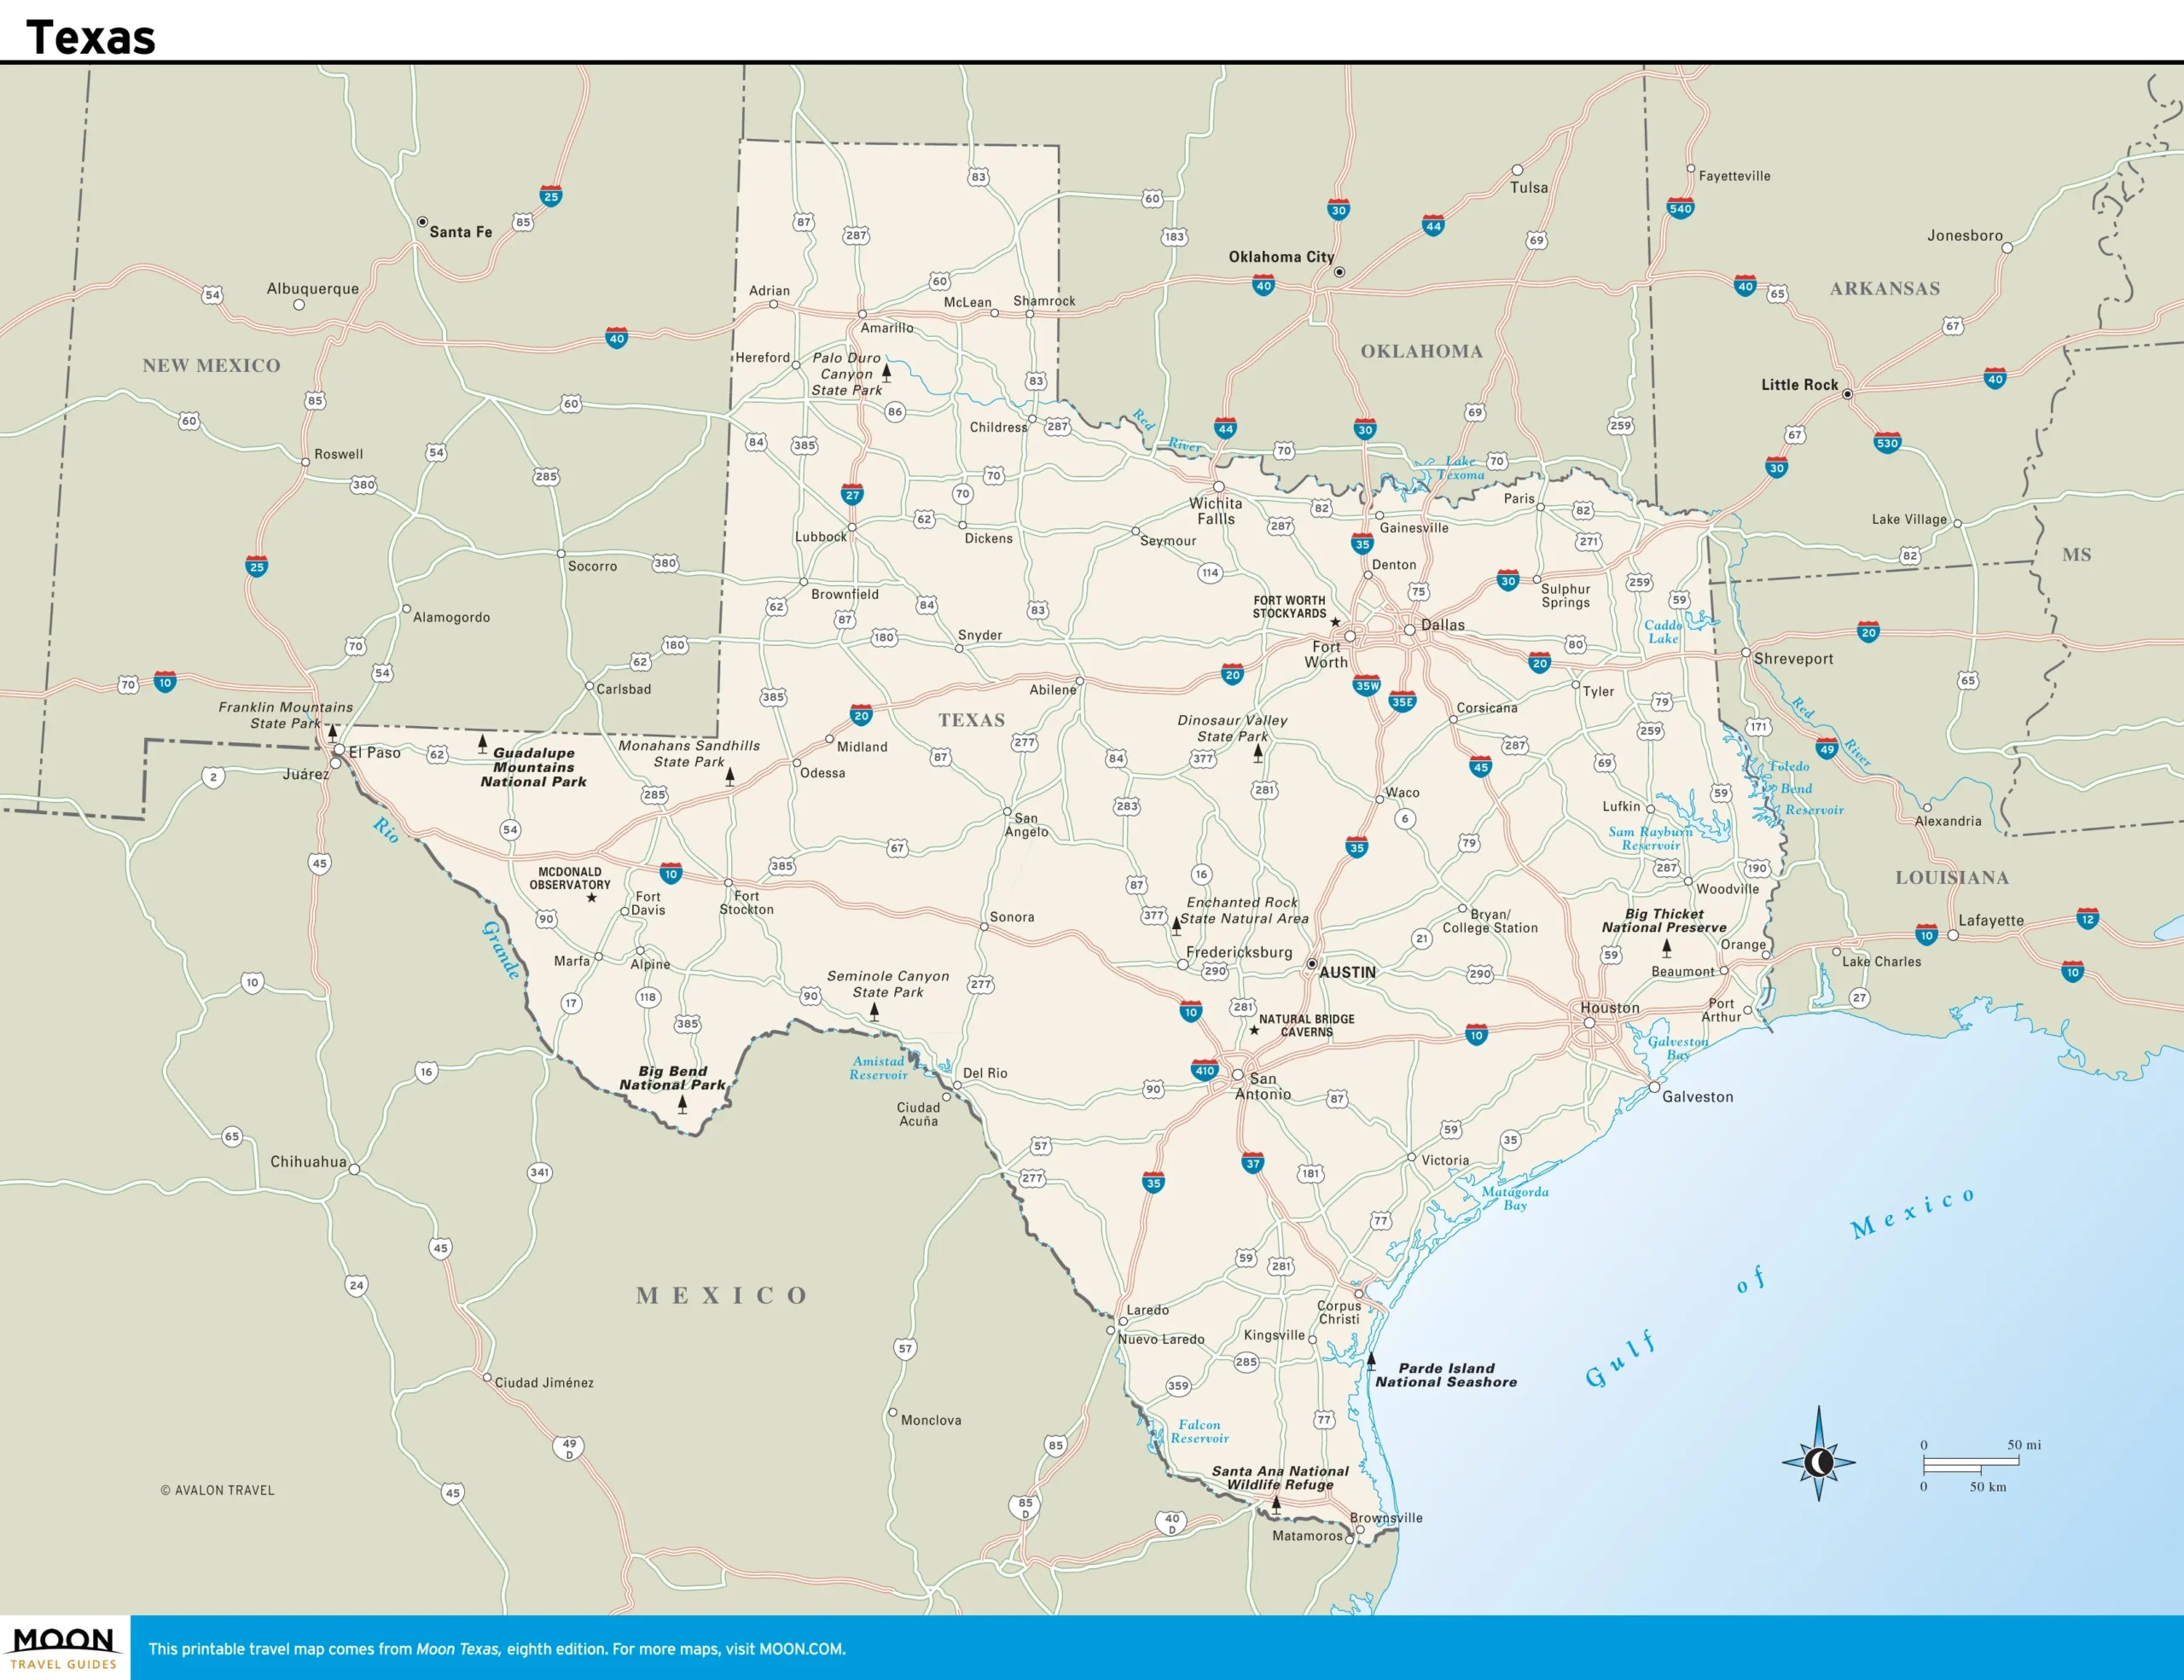Select the I-40 interstate shield near Amarillo
This screenshot has width=2184, height=1680.
tap(617, 338)
